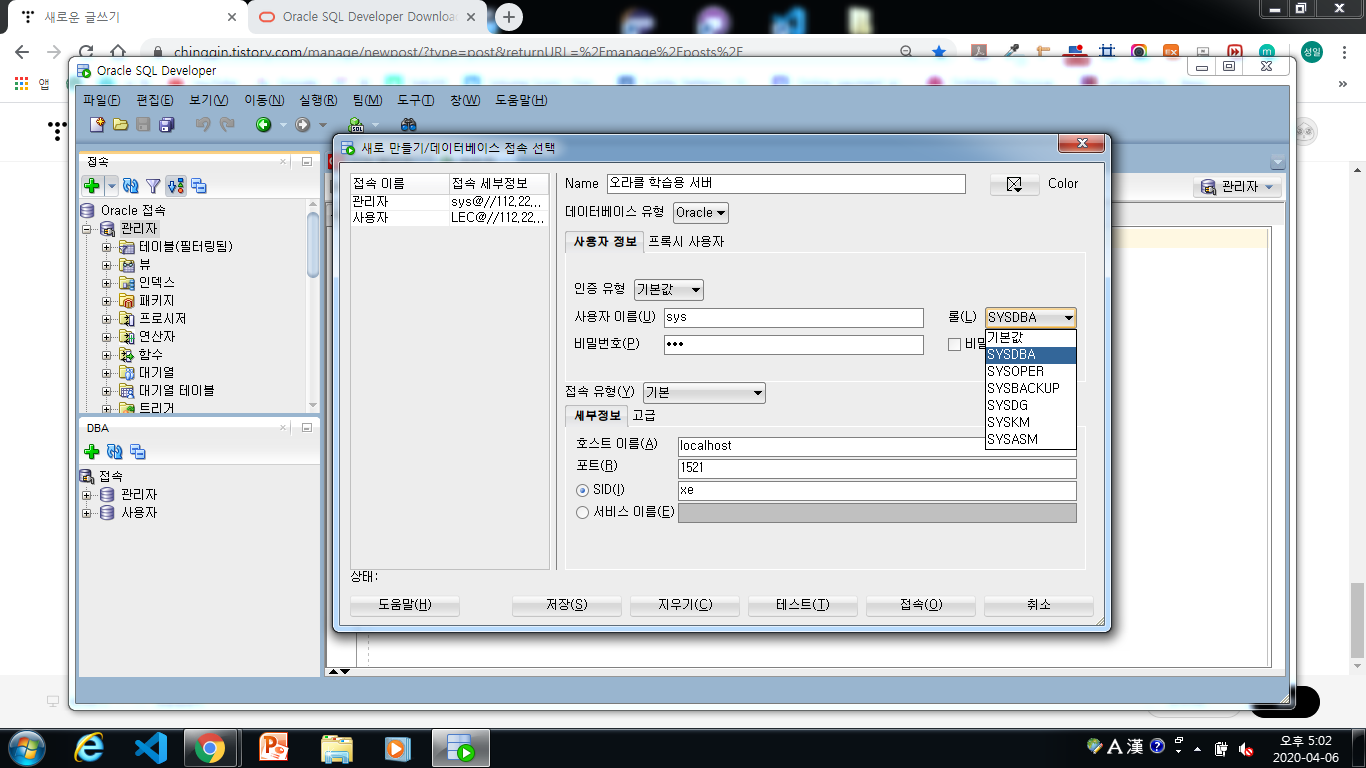Image resolution: width=1366 pixels, height=768 pixels.
Task: Choose SYSDG role option
Action: click(1031, 405)
